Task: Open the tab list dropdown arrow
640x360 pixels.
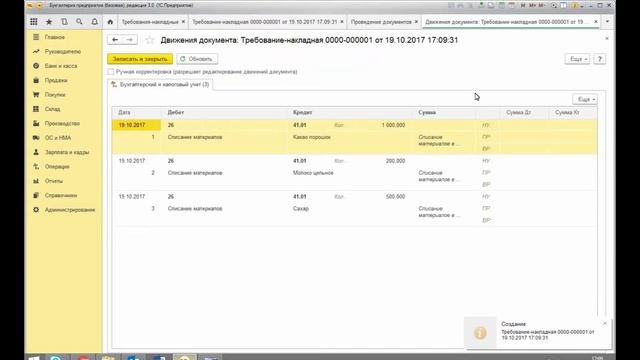Action: click(x=607, y=22)
